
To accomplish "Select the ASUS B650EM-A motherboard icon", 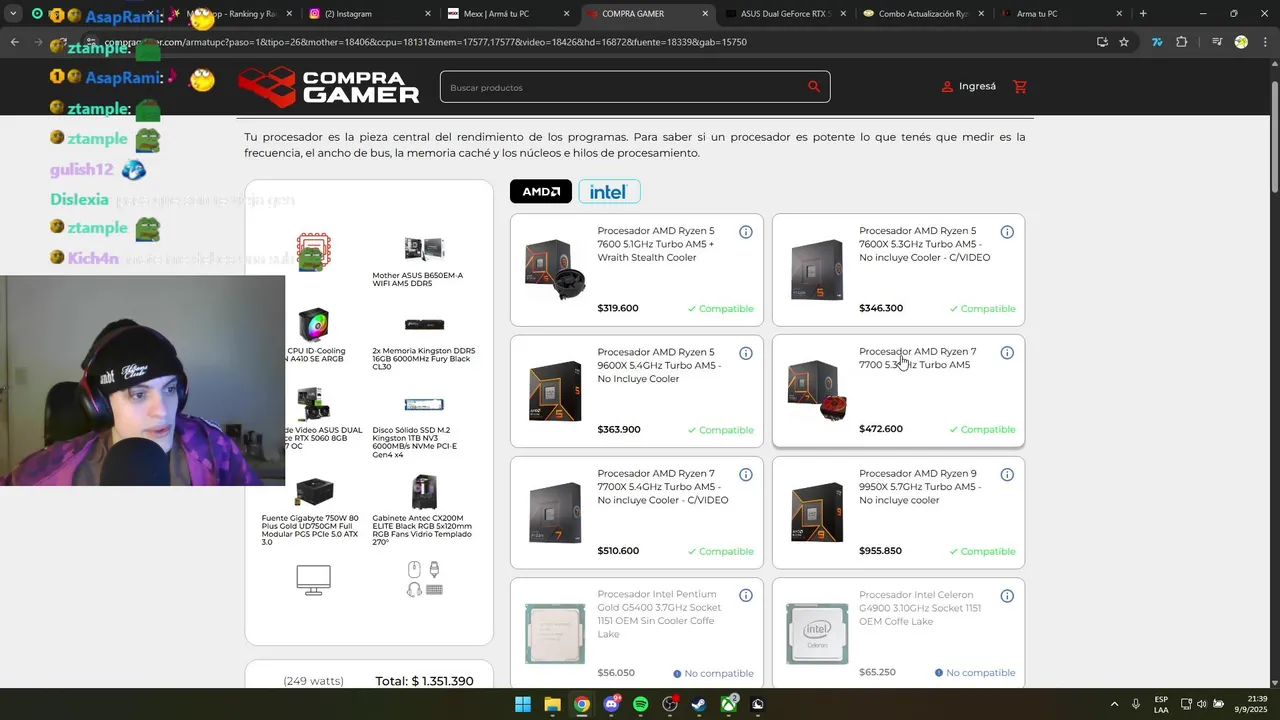I will click(424, 249).
